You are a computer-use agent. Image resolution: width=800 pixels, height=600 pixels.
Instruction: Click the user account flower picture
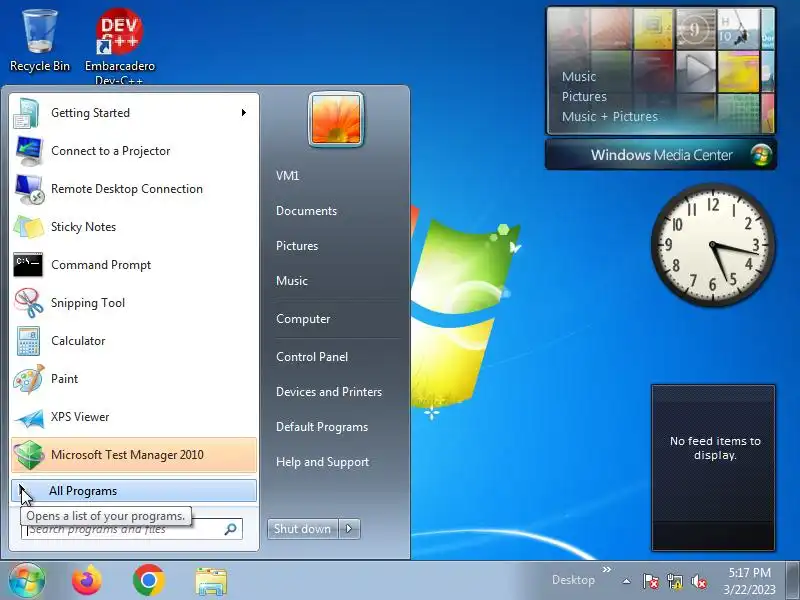tap(336, 119)
